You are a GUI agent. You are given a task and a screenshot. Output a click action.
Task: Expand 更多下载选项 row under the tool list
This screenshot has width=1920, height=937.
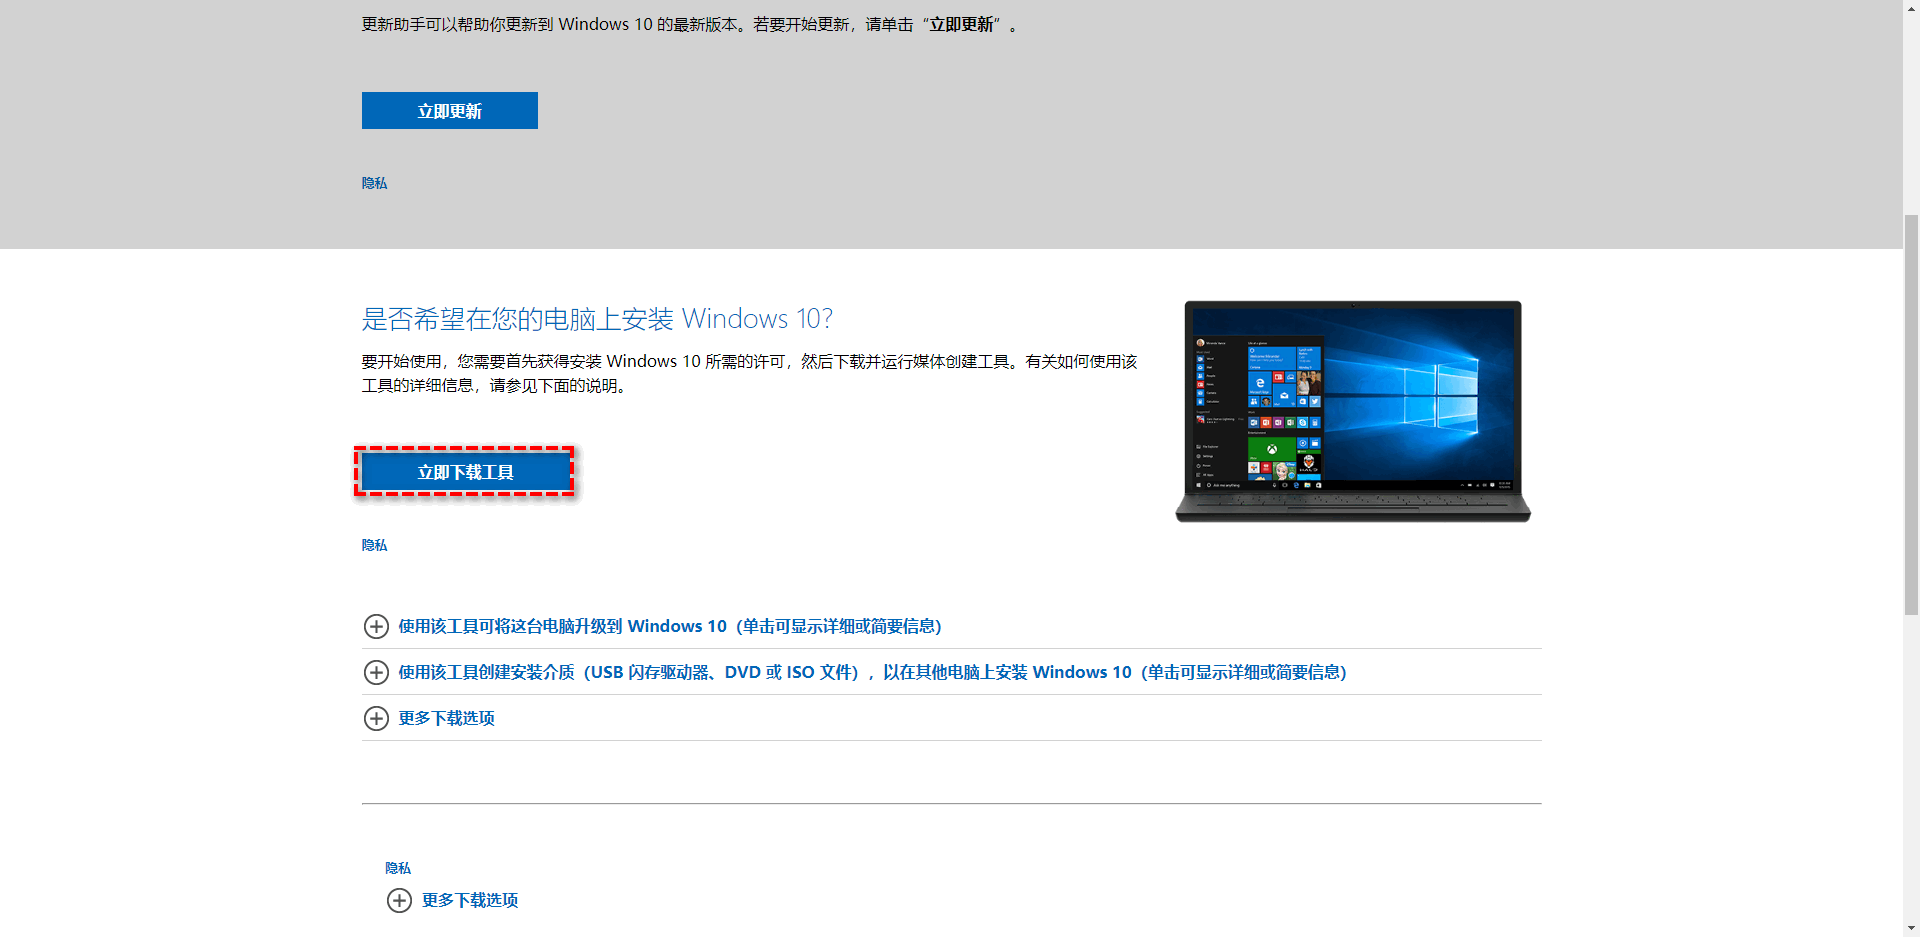446,718
